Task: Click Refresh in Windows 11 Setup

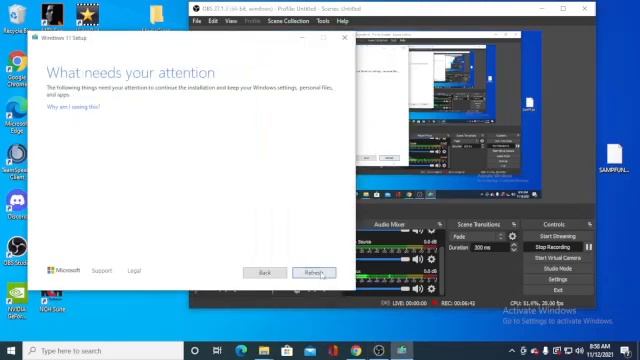Action: [314, 273]
